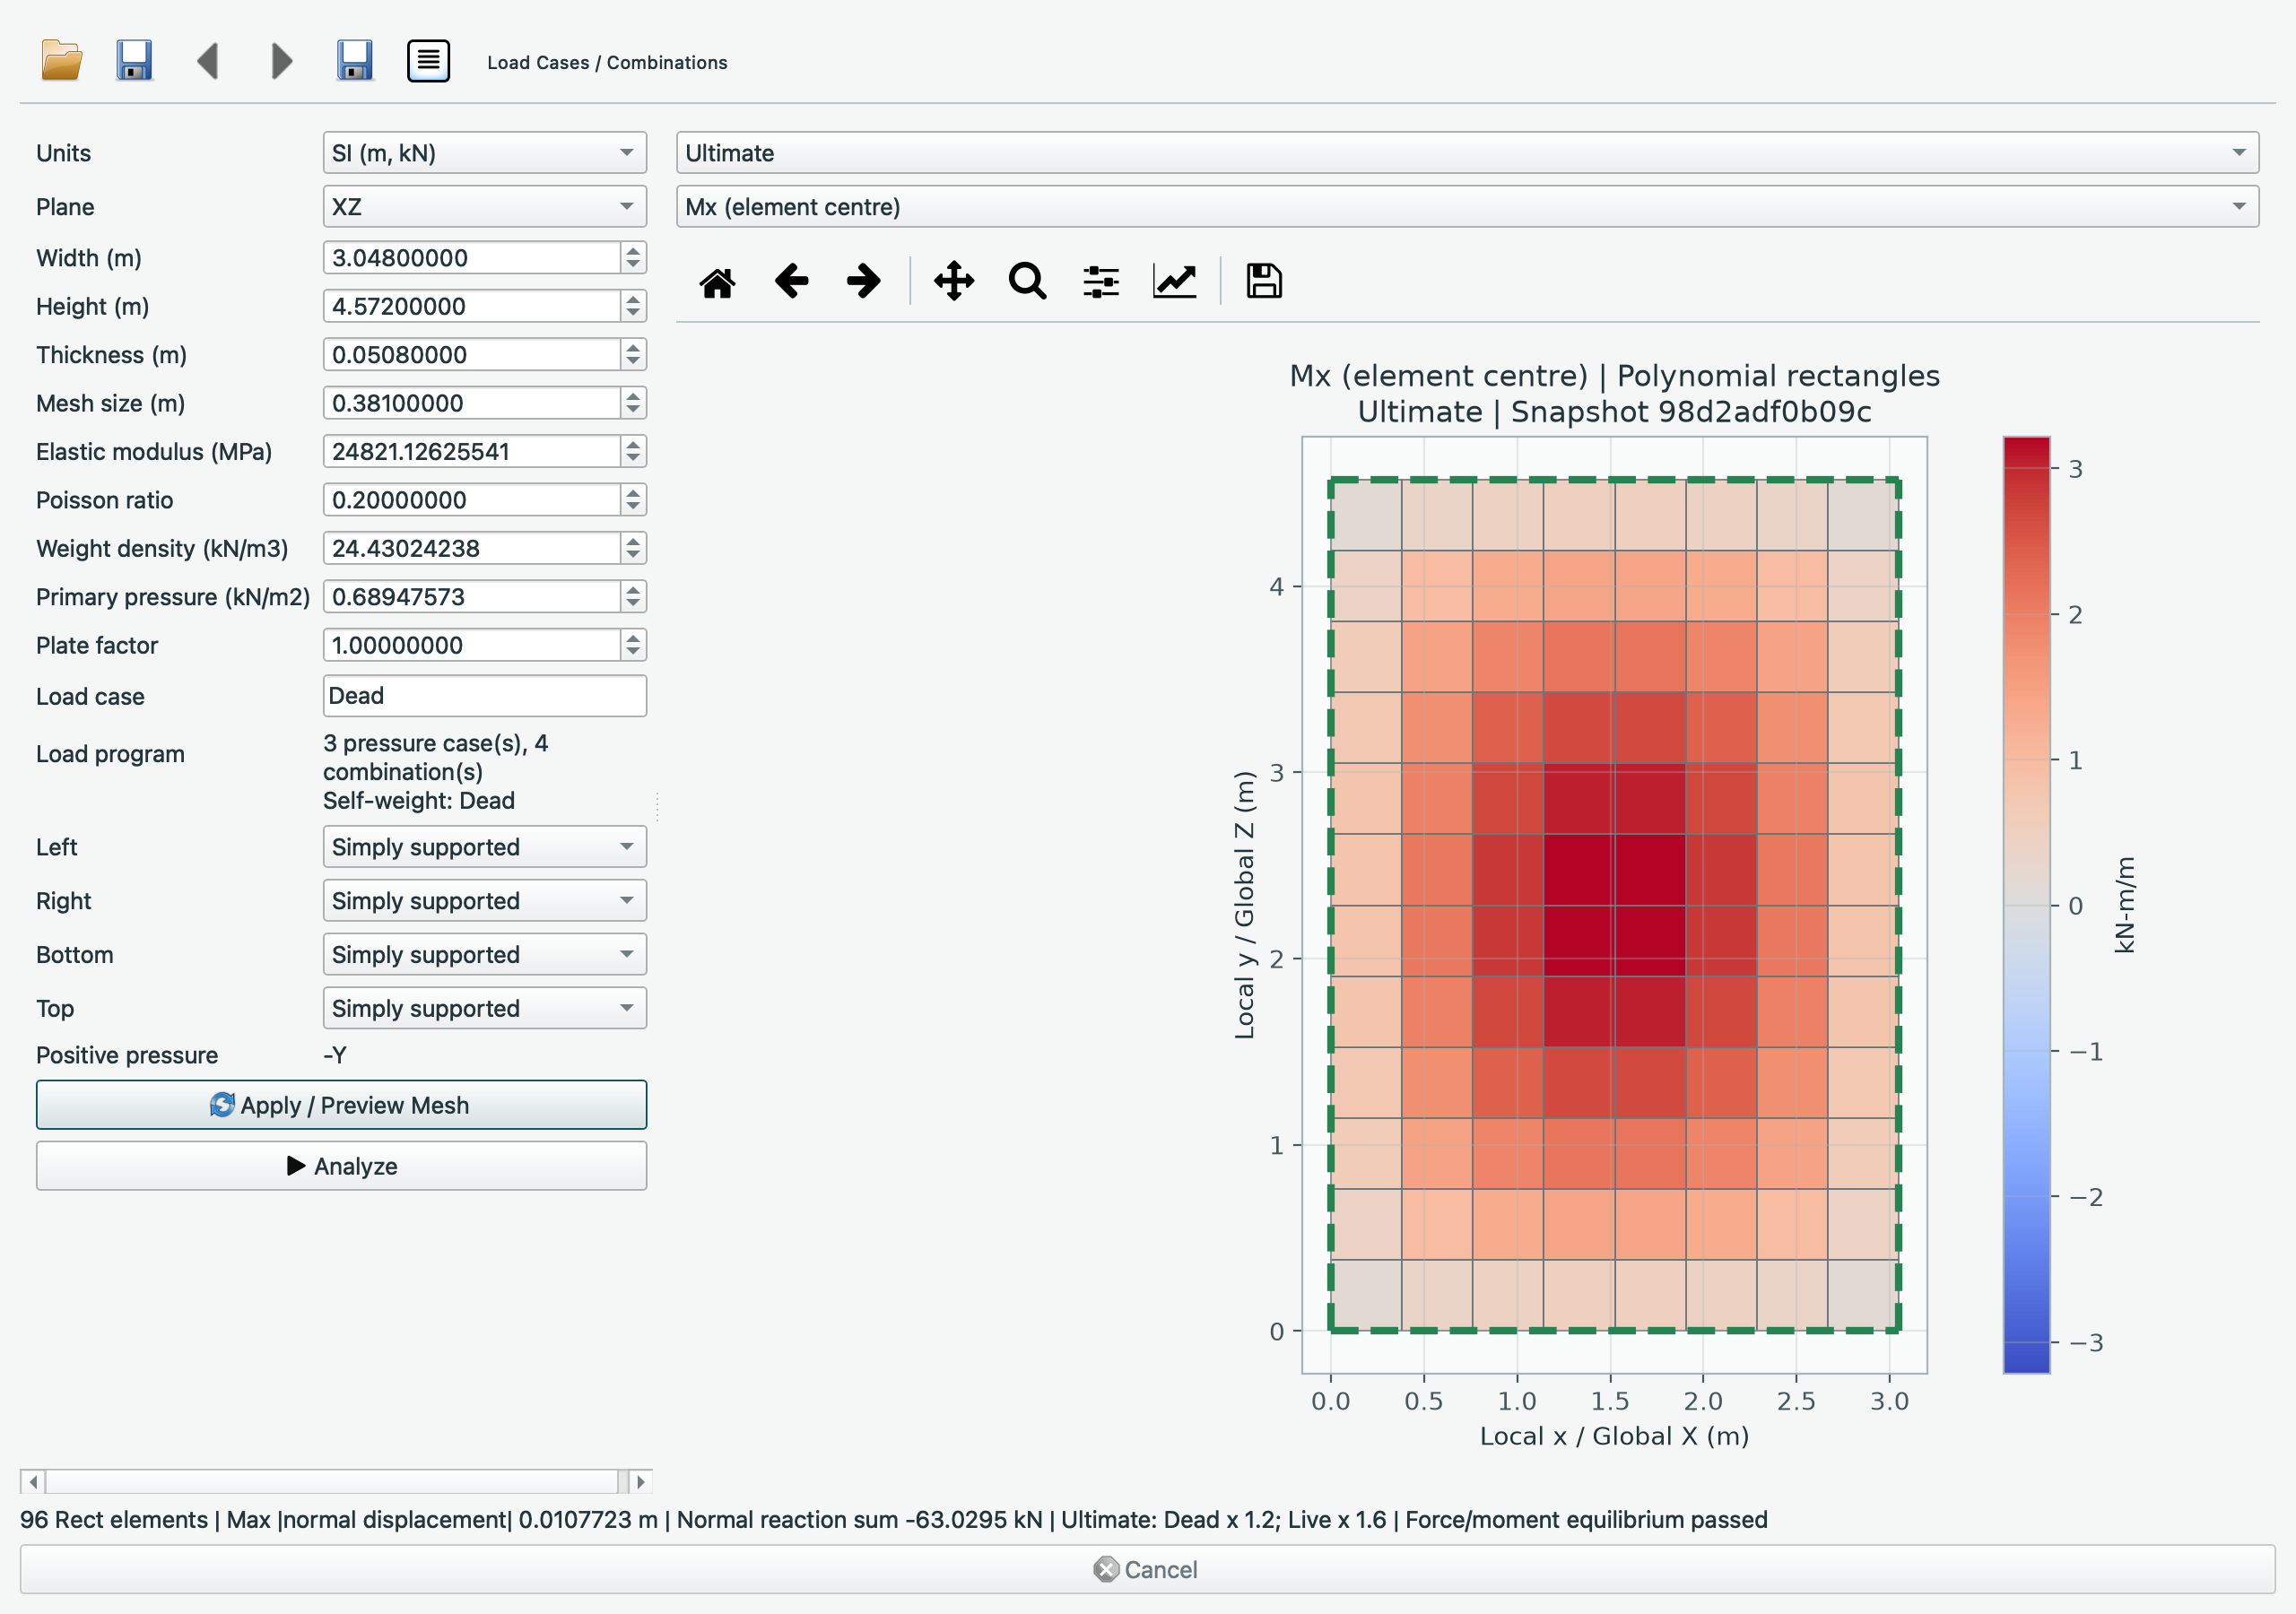The width and height of the screenshot is (2296, 1614).
Task: Click horizontal scrollbar left arrow
Action: point(33,1481)
